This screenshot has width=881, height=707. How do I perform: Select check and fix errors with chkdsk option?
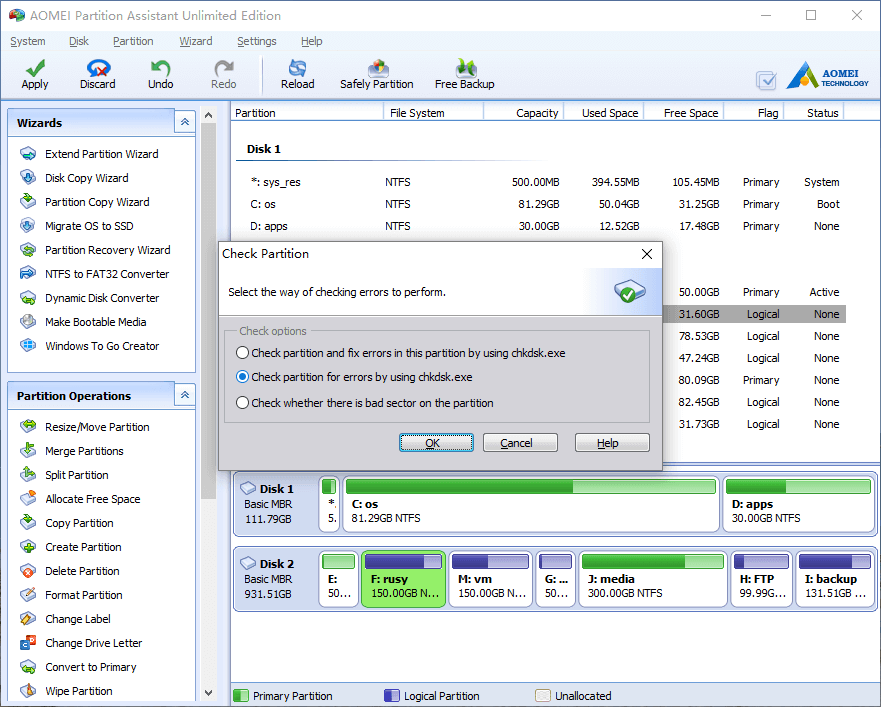coord(242,353)
